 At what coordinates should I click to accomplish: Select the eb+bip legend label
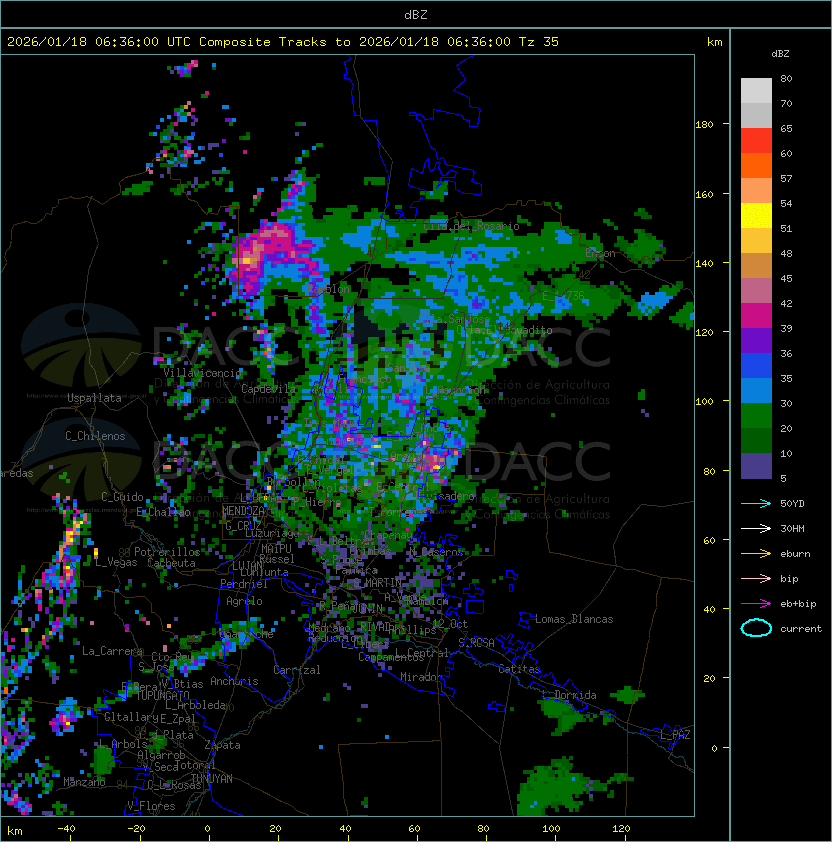click(798, 604)
